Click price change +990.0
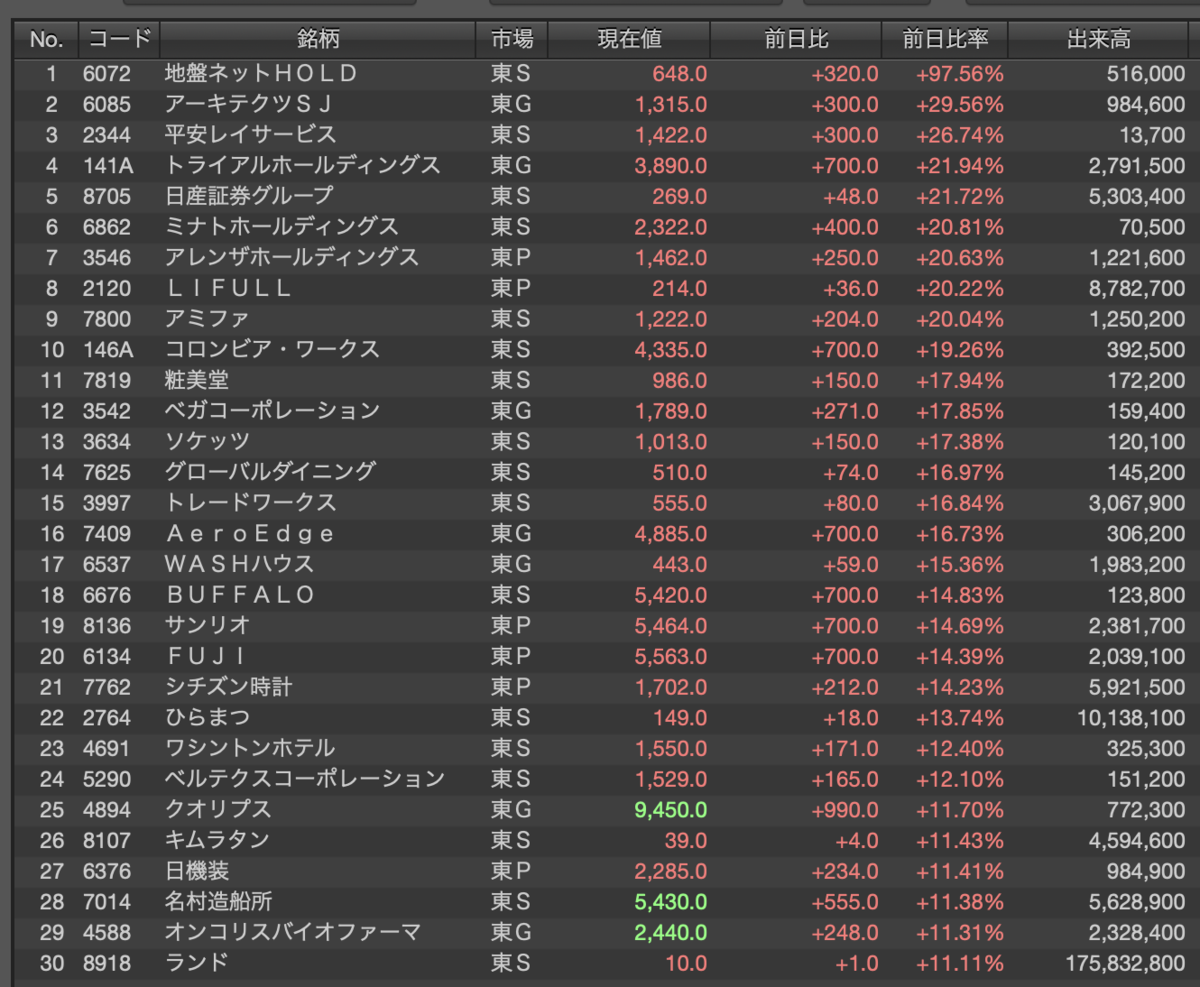The height and width of the screenshot is (987, 1200). (x=845, y=809)
